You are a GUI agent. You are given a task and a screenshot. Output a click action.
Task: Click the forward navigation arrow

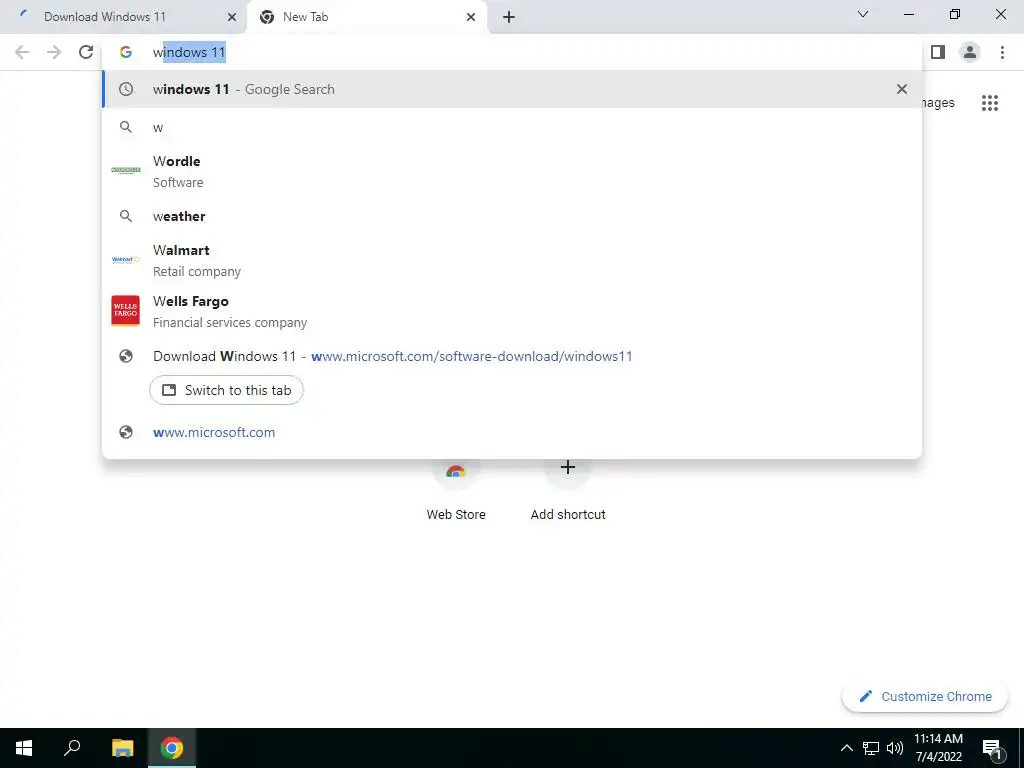tap(54, 52)
